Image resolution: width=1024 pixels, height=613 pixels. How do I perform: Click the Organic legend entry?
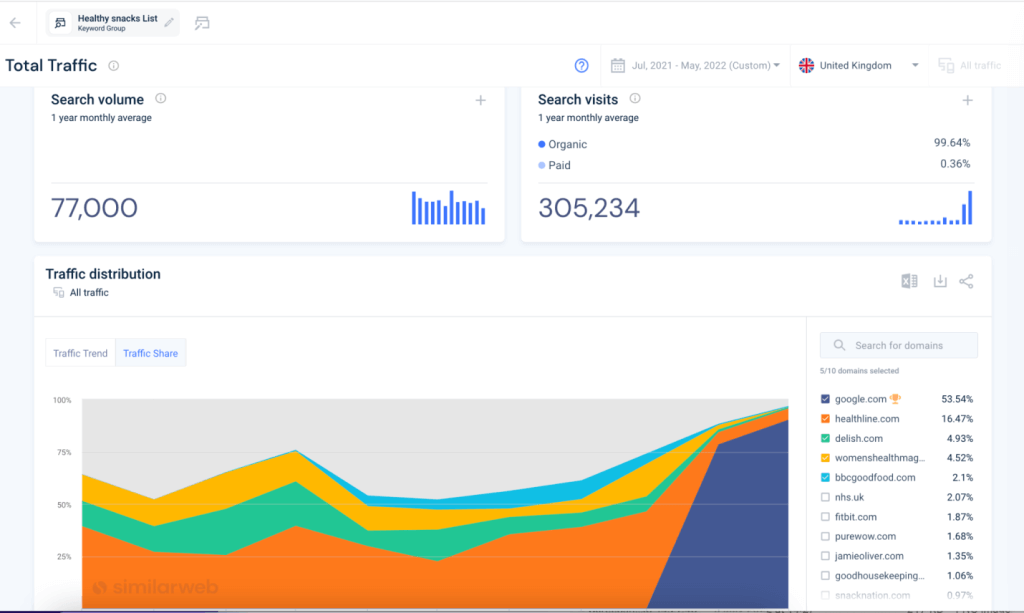pyautogui.click(x=562, y=144)
